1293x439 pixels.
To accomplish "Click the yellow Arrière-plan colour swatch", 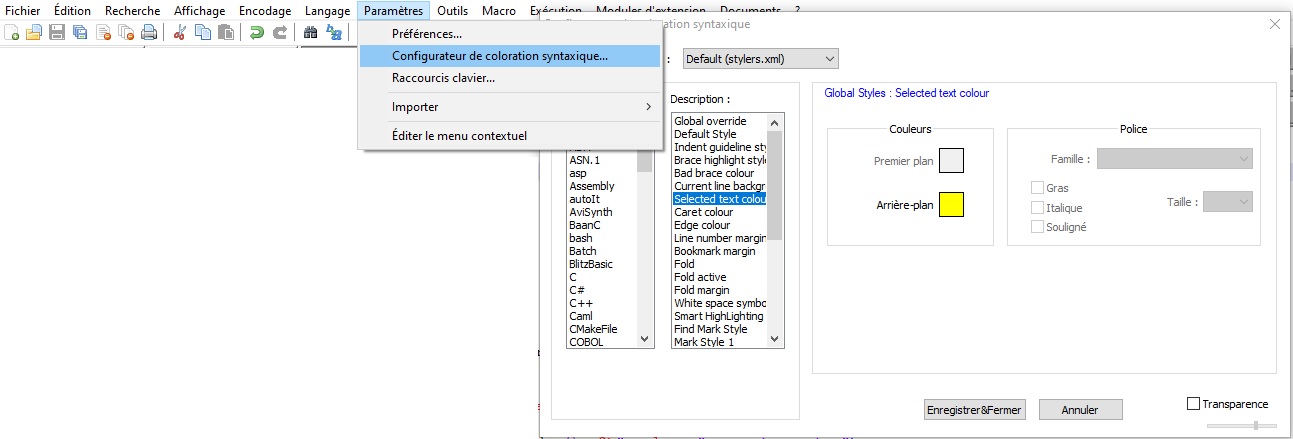I will pos(951,205).
